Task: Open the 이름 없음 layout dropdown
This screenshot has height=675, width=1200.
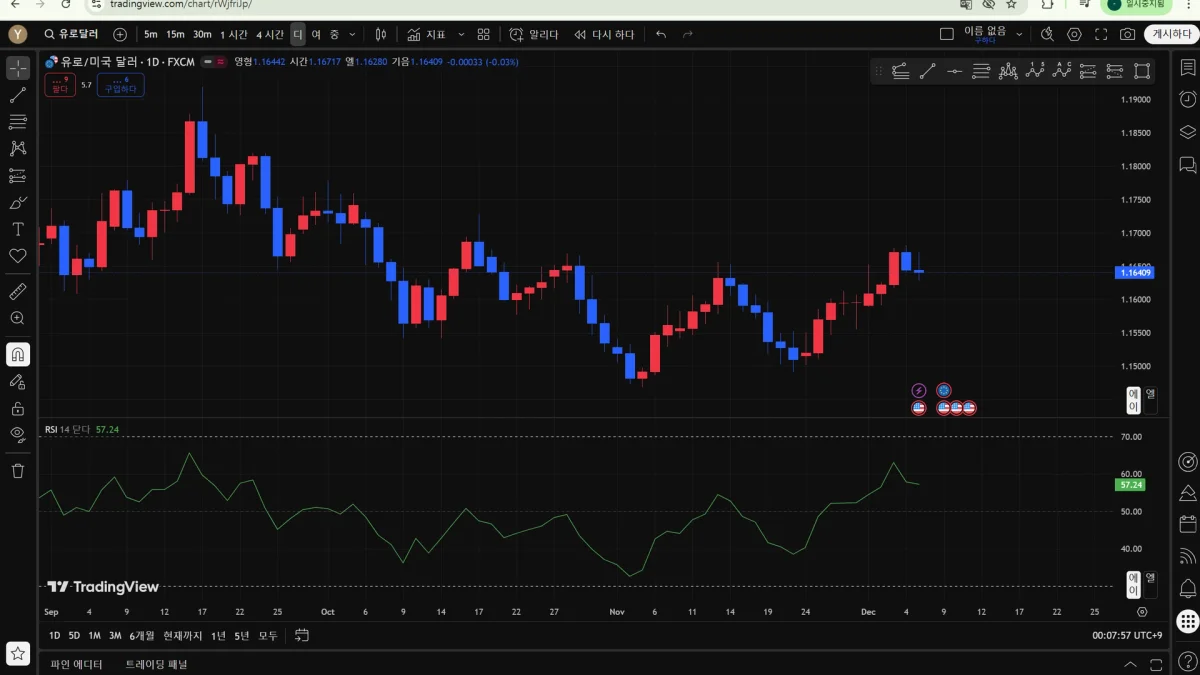Action: (x=1019, y=34)
